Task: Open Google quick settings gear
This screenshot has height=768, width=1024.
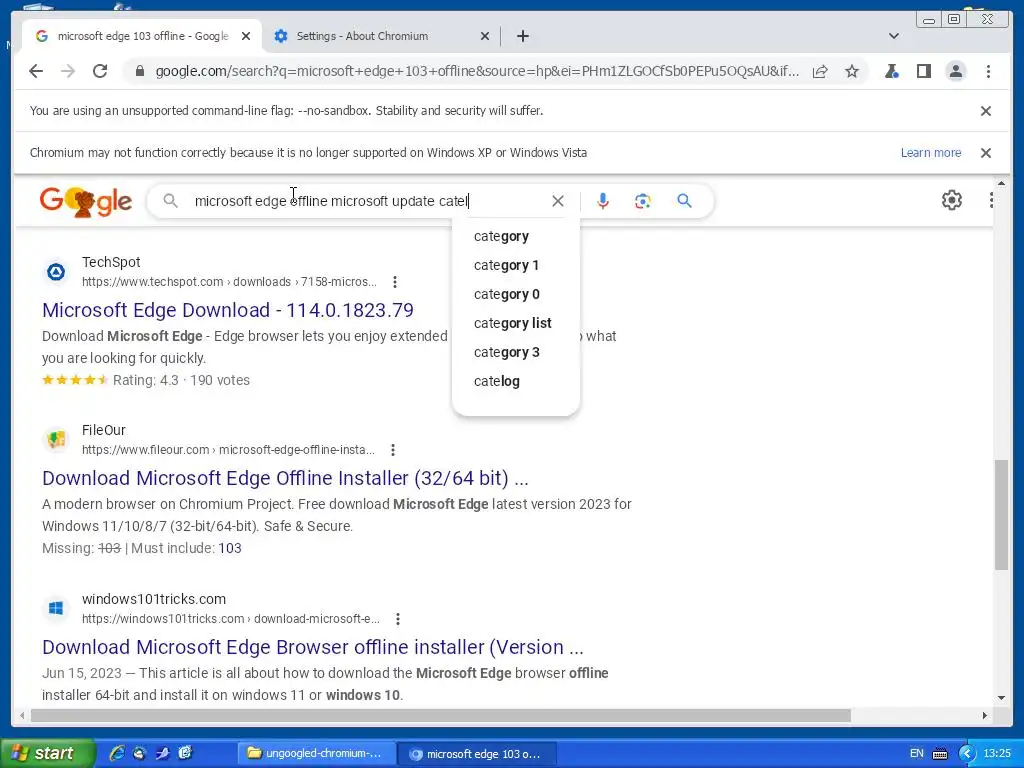Action: (952, 200)
